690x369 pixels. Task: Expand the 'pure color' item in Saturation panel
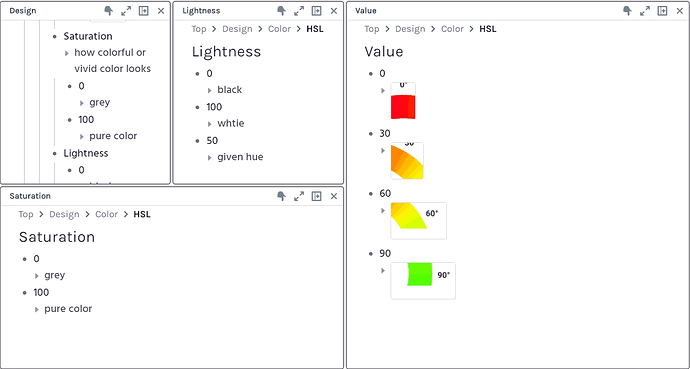click(37, 309)
